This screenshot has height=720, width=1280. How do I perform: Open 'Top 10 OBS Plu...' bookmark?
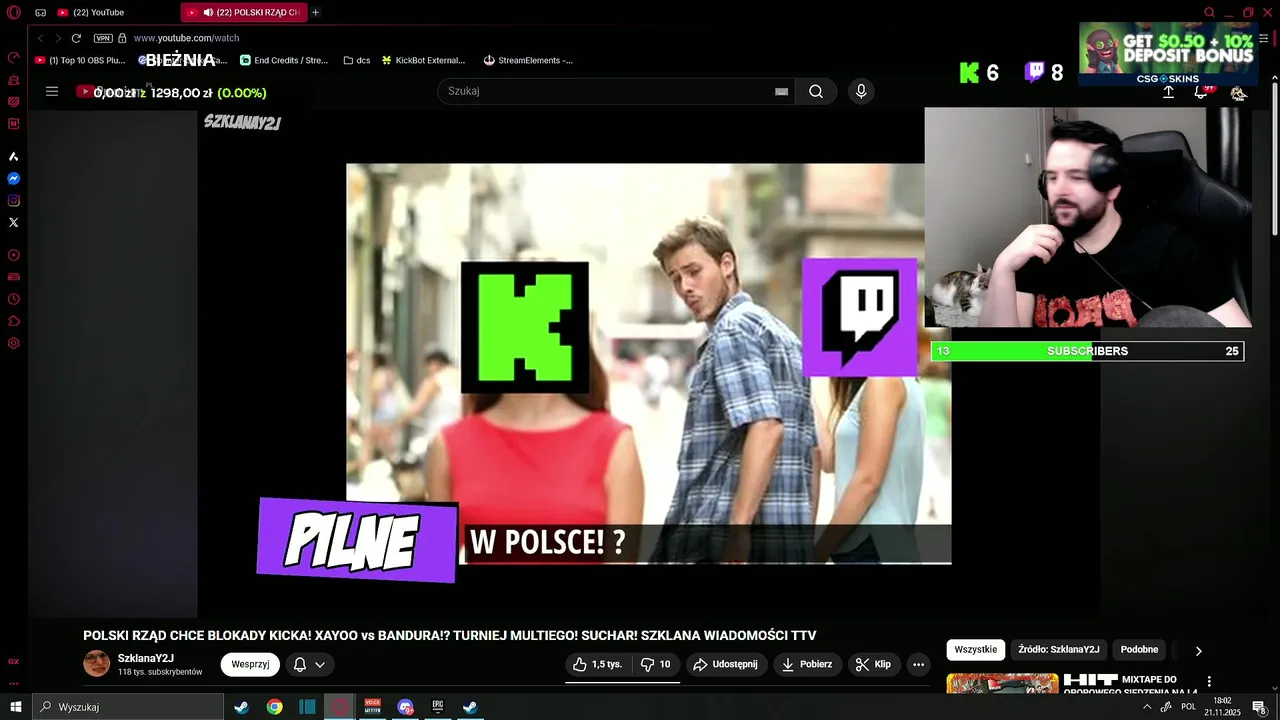(x=80, y=60)
